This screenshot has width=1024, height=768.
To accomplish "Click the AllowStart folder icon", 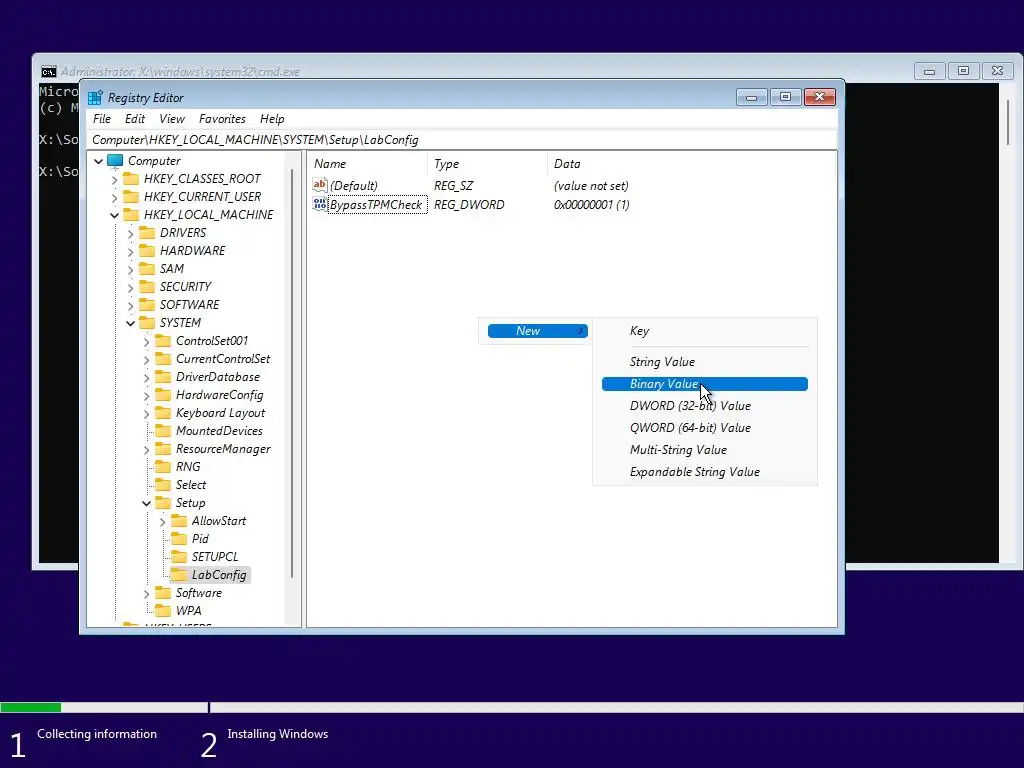I will point(179,521).
